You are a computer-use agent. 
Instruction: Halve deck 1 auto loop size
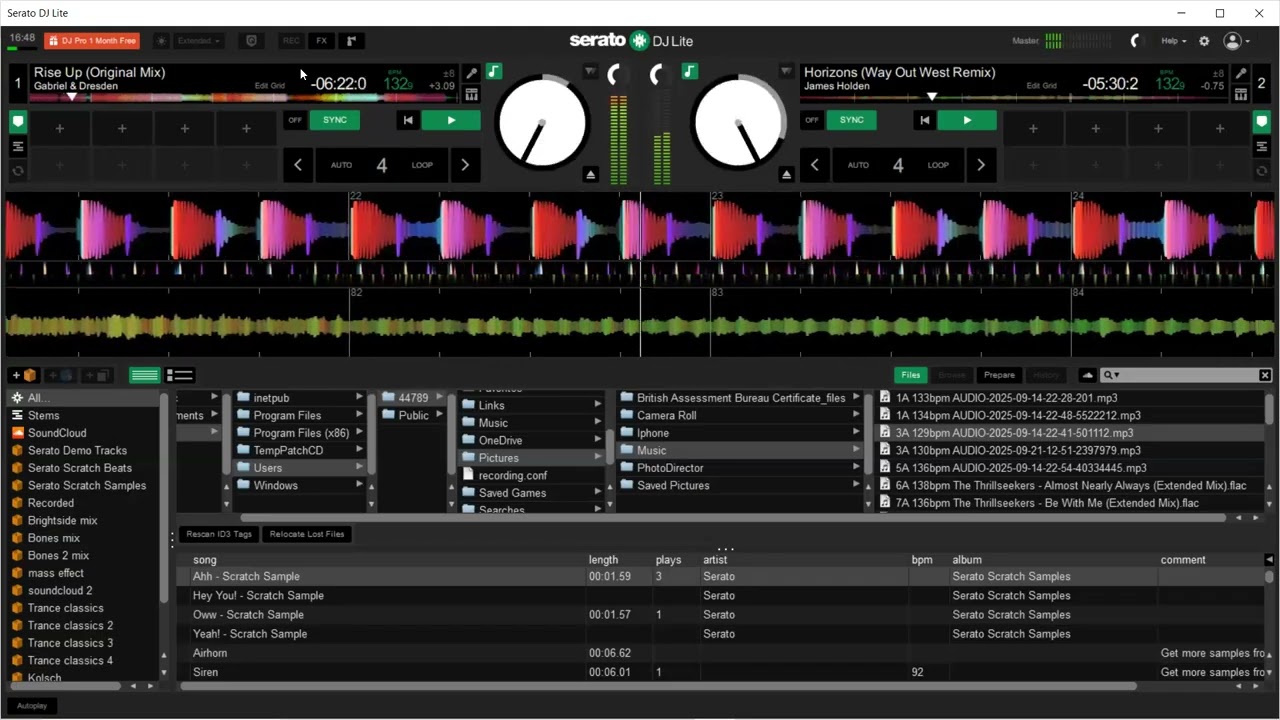[x=298, y=165]
